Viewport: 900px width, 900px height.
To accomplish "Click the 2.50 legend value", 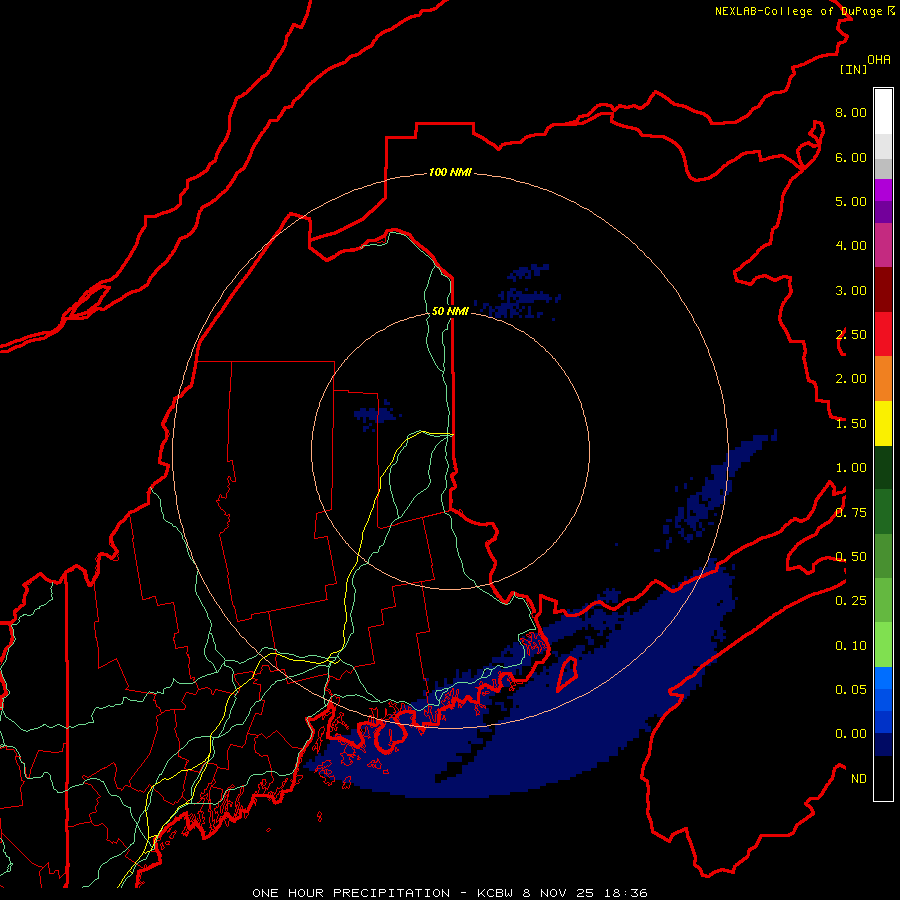I will [x=851, y=335].
